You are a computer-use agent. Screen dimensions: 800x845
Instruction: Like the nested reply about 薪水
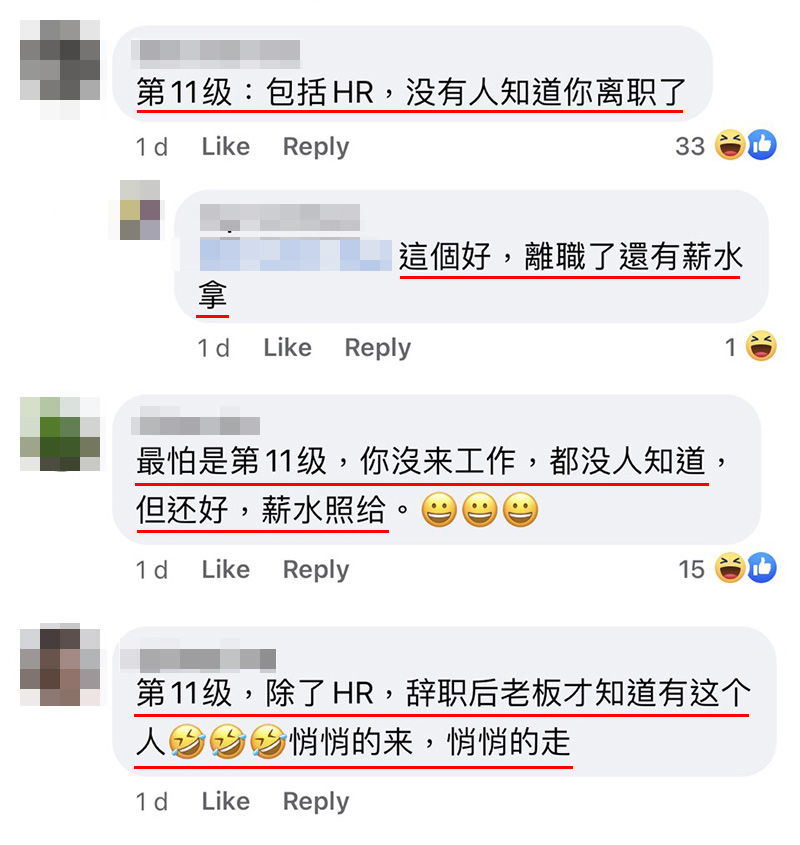[287, 348]
